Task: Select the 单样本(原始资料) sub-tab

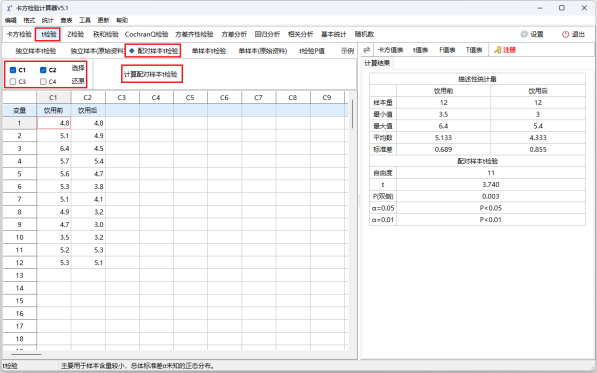Action: pos(263,51)
